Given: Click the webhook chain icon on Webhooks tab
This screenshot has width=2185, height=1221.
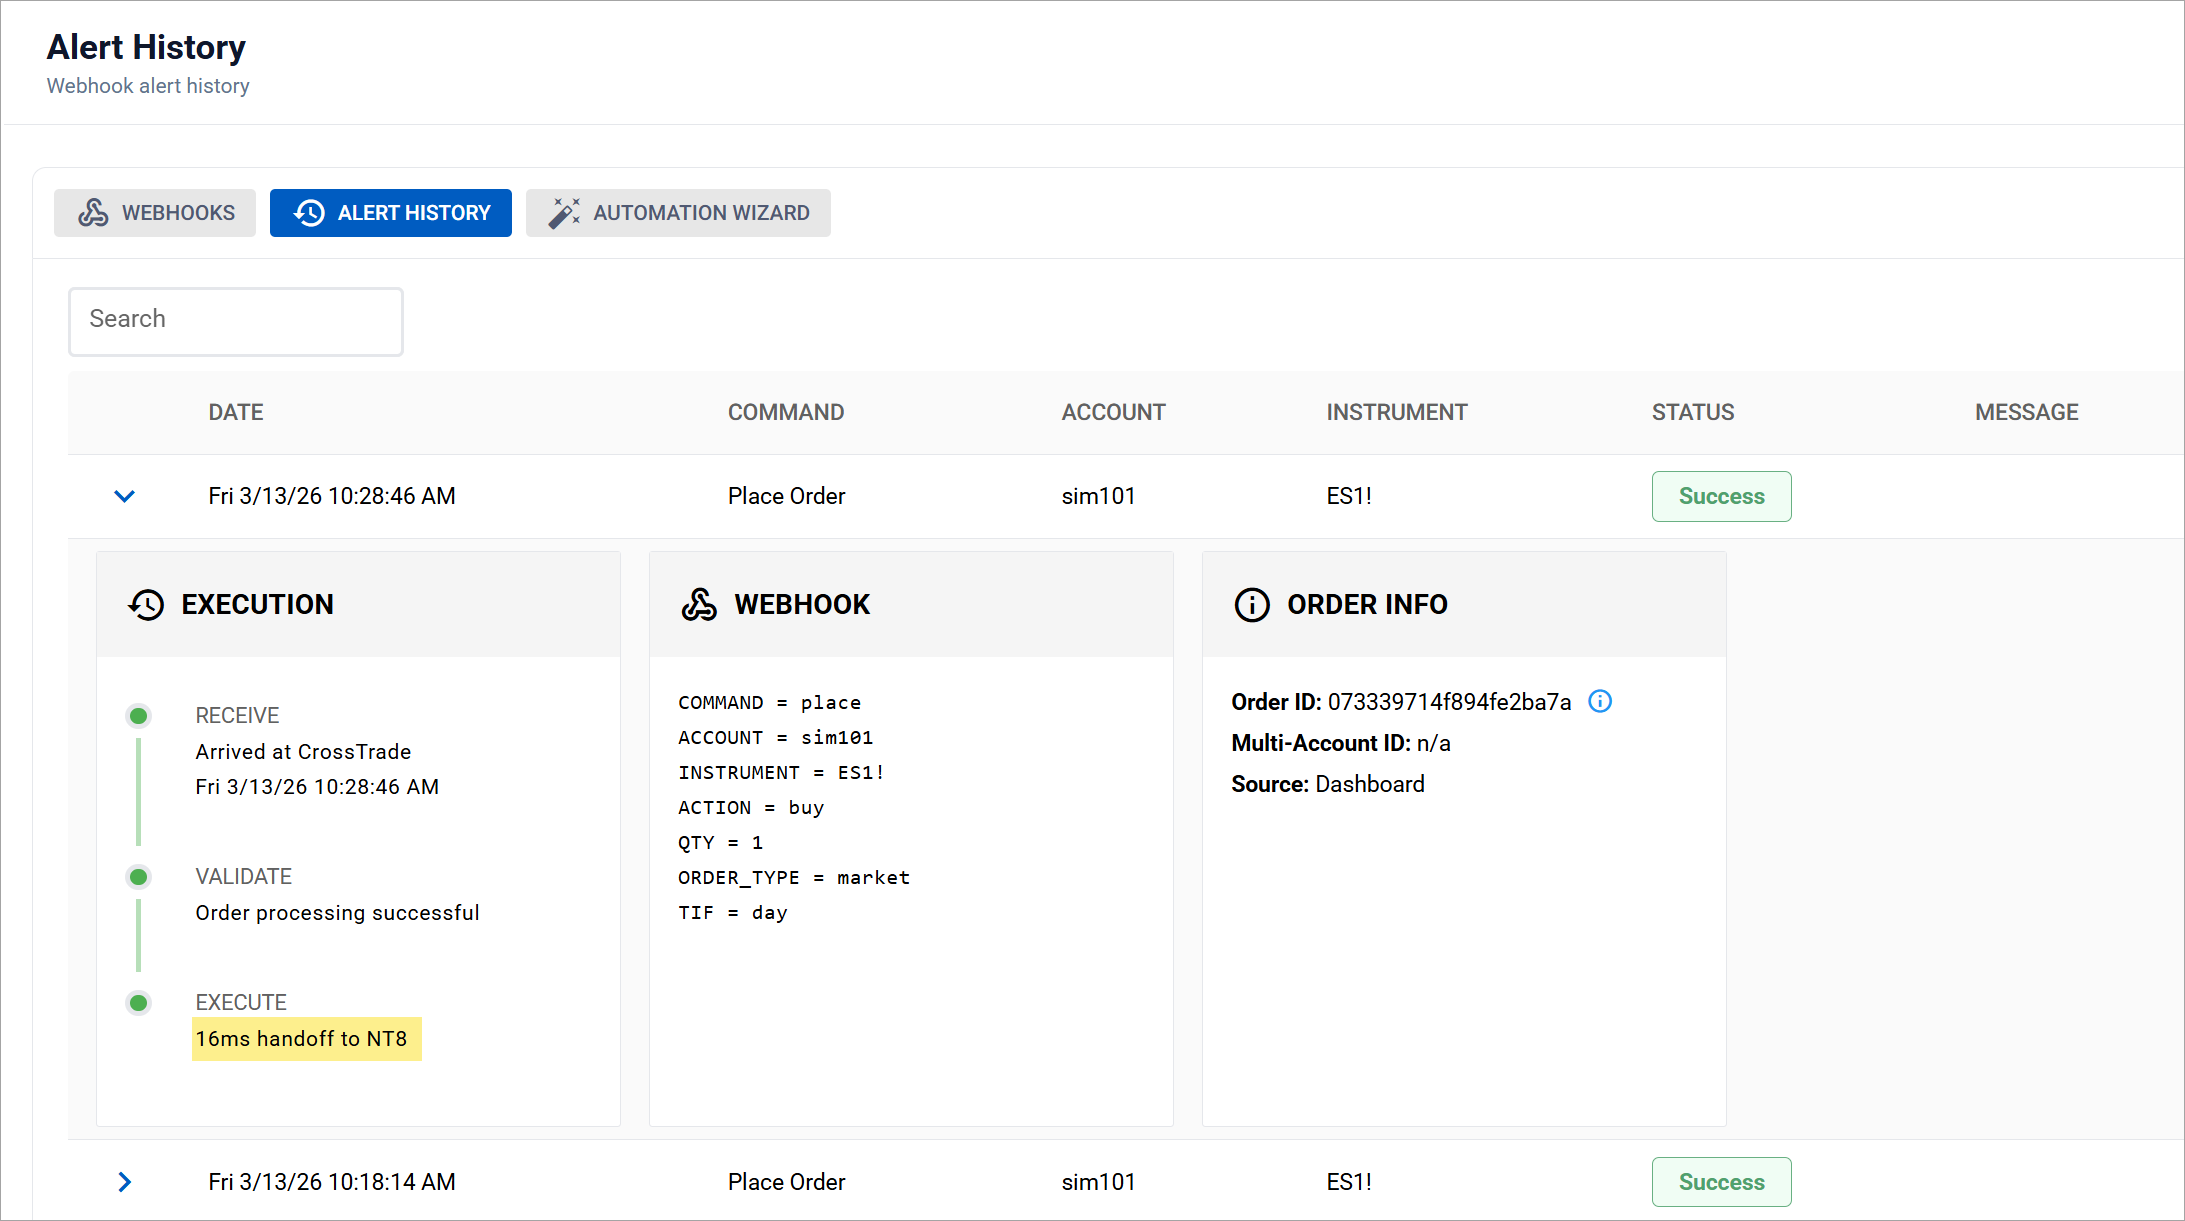Looking at the screenshot, I should [x=92, y=212].
